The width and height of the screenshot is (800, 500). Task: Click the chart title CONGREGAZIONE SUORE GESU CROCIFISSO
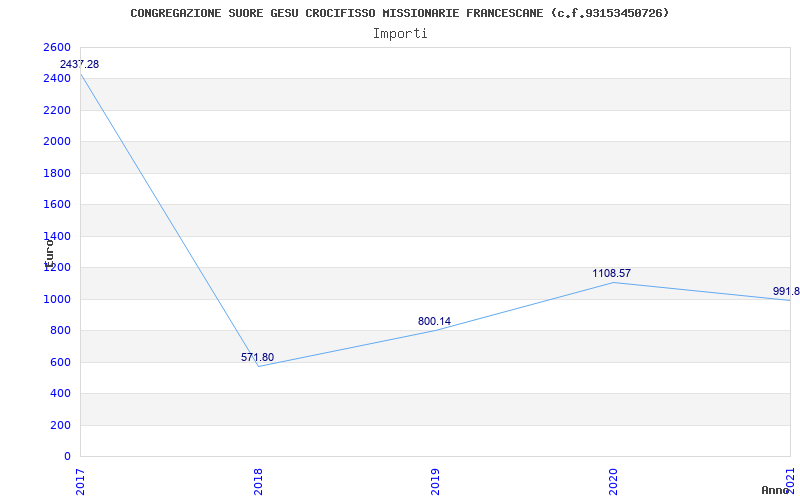(399, 13)
